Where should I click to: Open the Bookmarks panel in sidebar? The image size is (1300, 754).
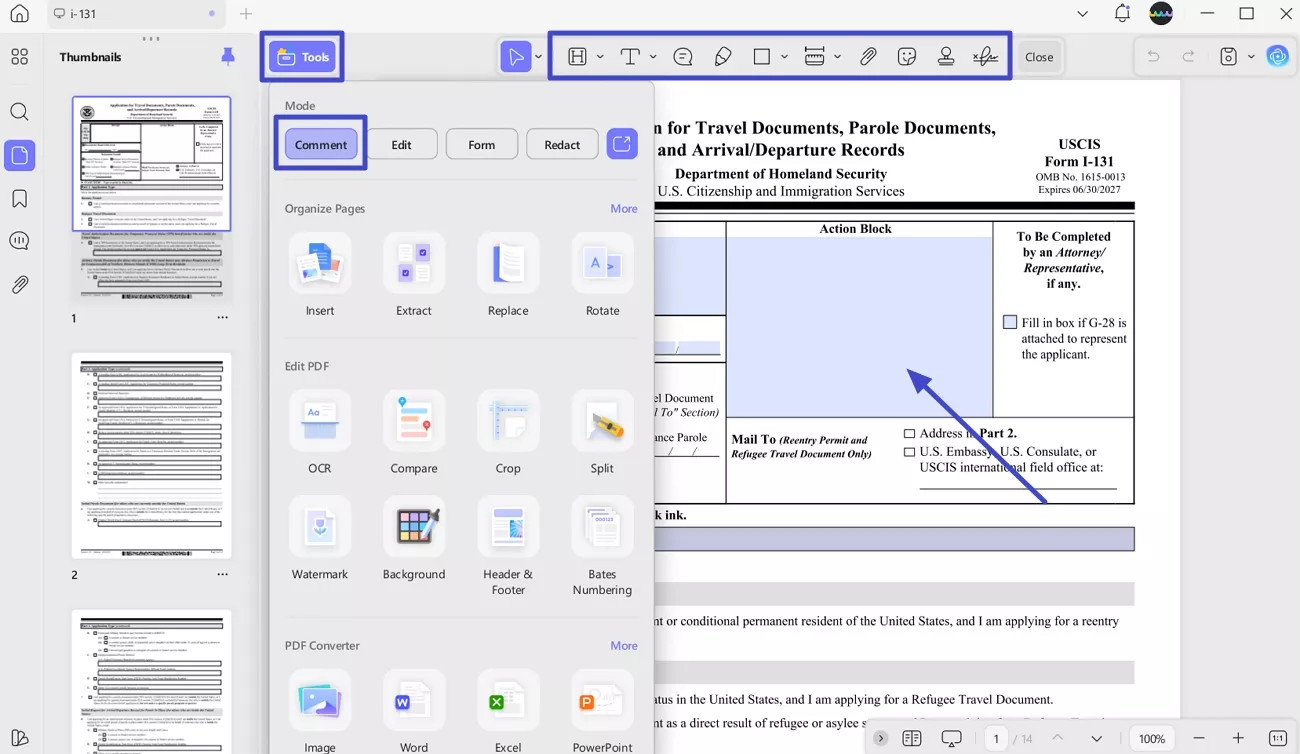19,198
